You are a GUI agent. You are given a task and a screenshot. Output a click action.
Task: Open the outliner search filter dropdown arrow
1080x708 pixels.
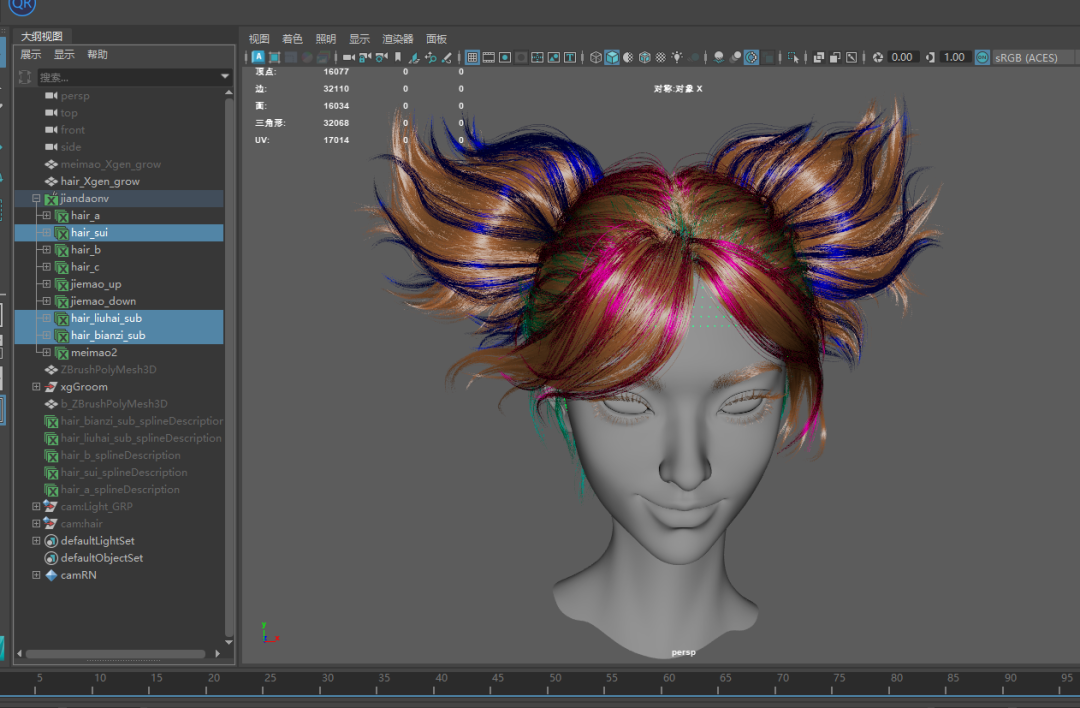225,77
